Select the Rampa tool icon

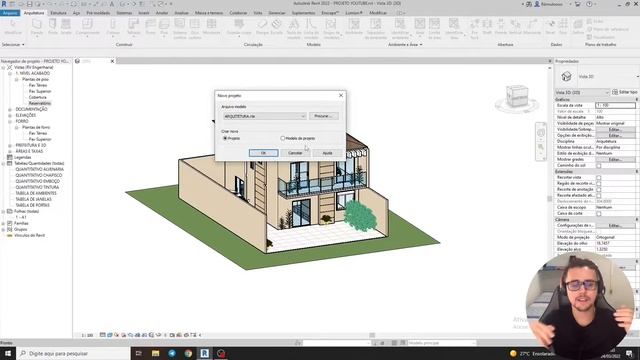click(262, 24)
